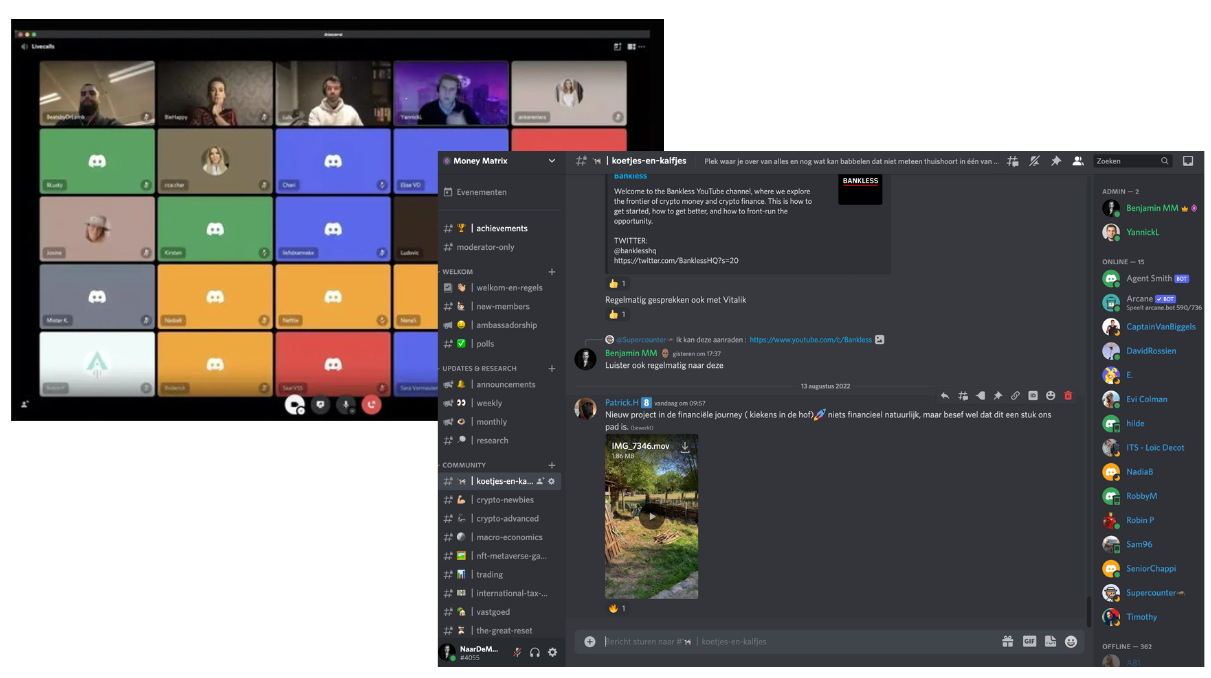Screen dimensions: 1211x678
Task: Open the achievements channel
Action: (x=500, y=228)
